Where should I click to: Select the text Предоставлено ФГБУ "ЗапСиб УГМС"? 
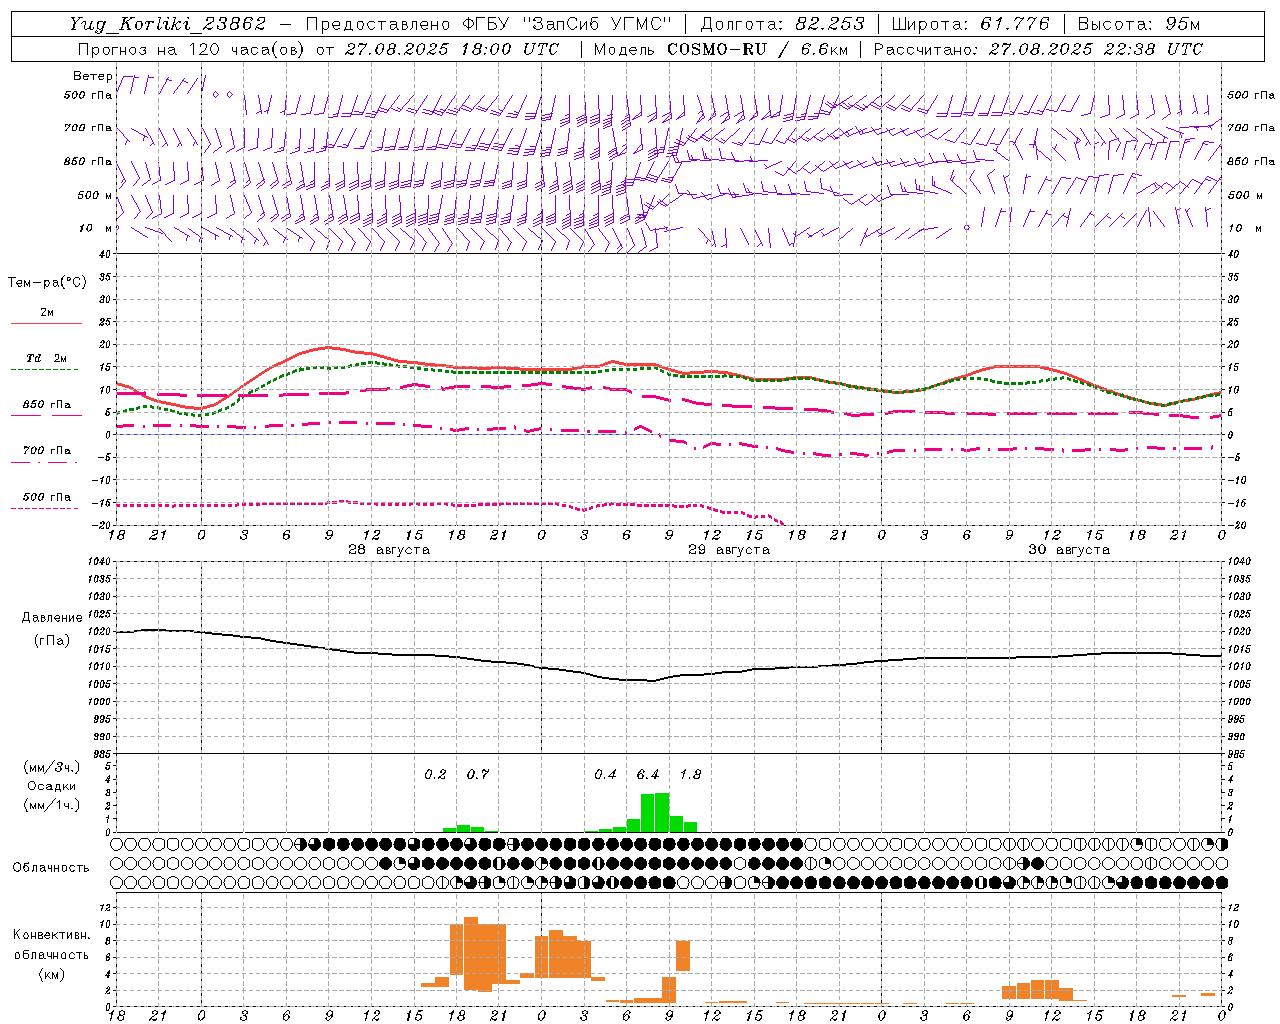coord(489,24)
